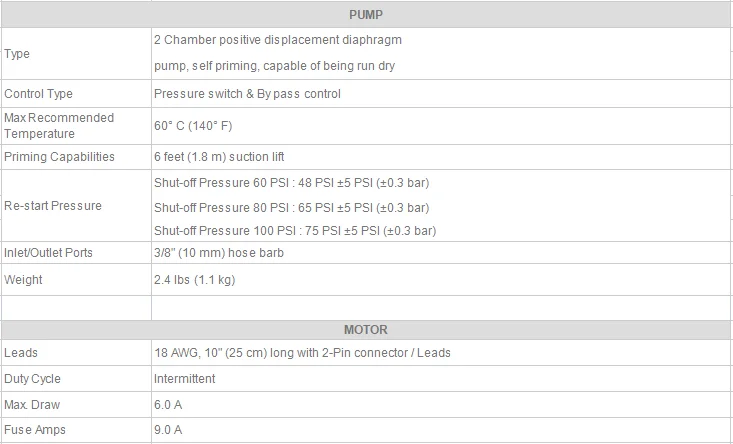Select the 60° C (140° F) value
This screenshot has height=444, width=733.
click(193, 126)
